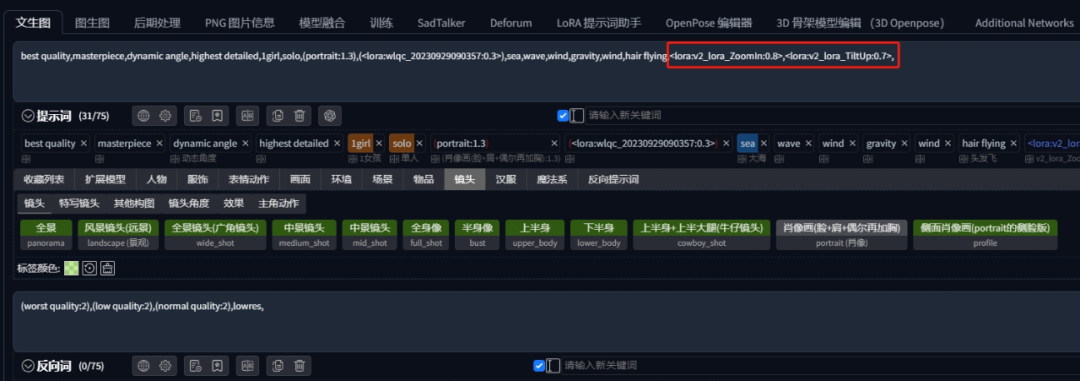Remove the 'hair flying' tag via X
The image size is (1080, 381).
pyautogui.click(x=1014, y=144)
